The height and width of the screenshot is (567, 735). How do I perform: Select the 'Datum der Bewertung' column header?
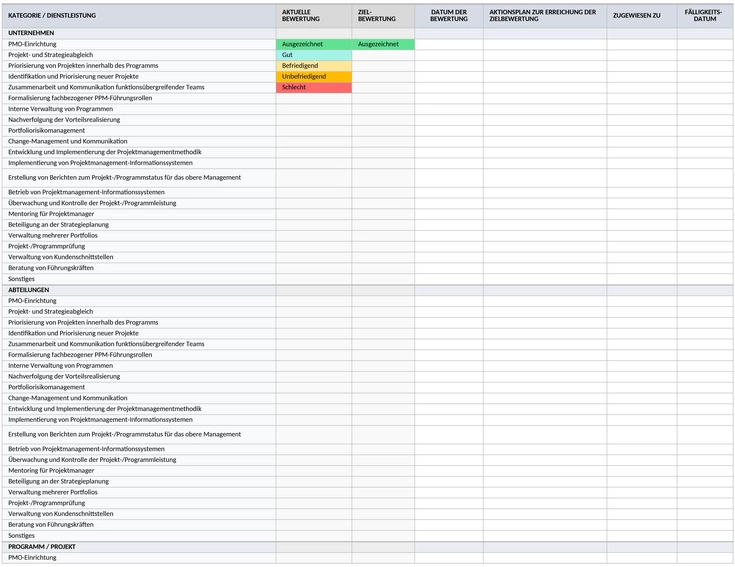(x=449, y=15)
